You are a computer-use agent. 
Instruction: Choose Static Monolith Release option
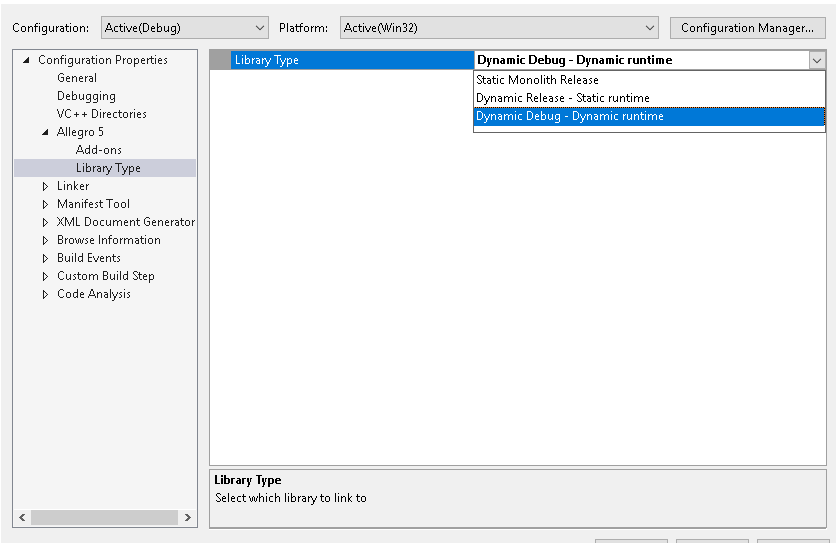(537, 80)
